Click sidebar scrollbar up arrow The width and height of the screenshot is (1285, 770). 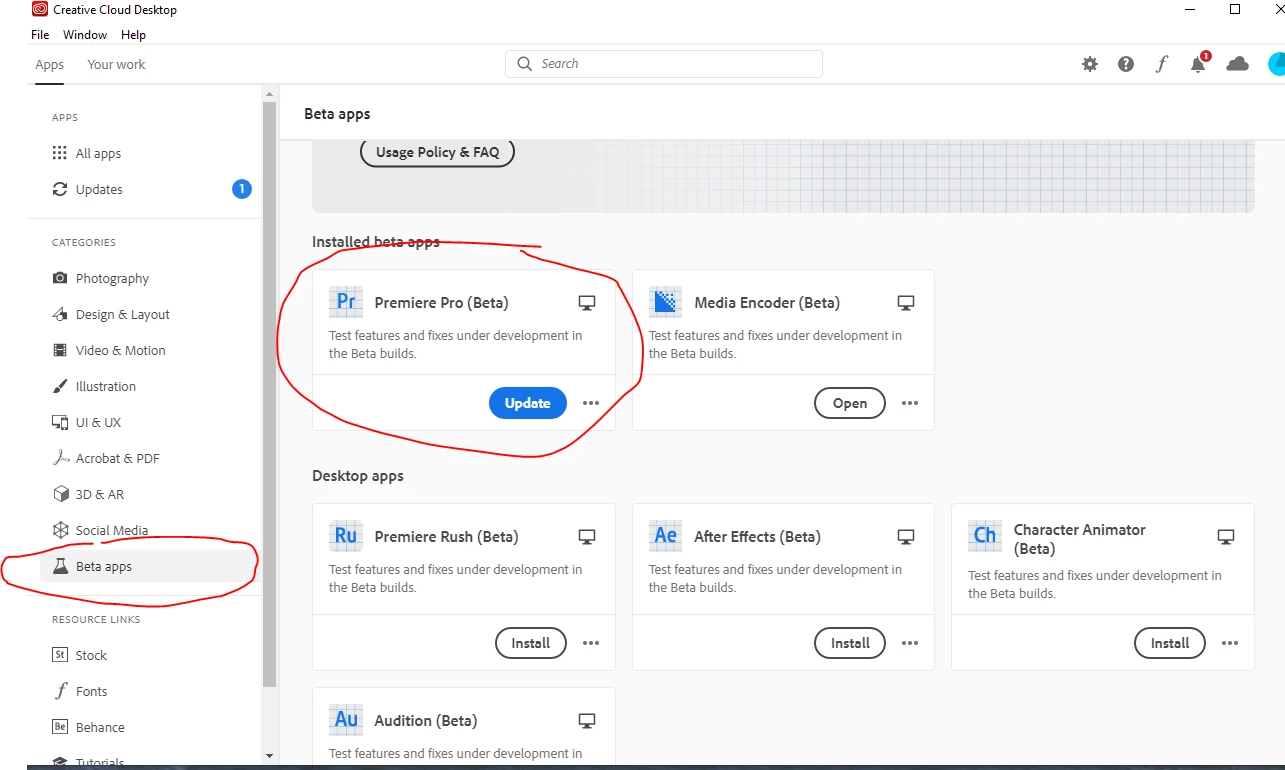pyautogui.click(x=269, y=93)
